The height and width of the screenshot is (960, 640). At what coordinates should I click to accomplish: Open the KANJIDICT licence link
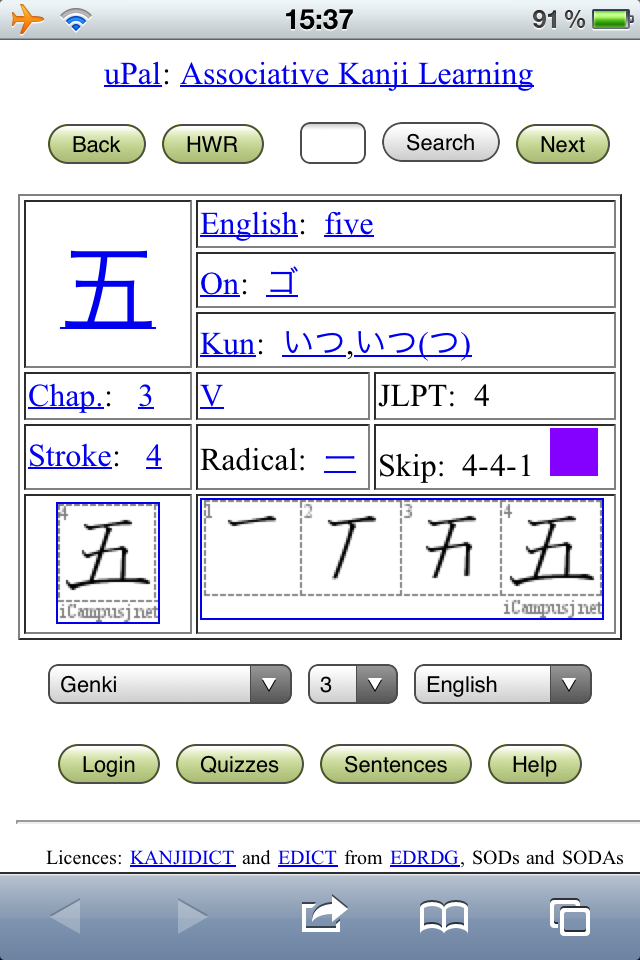(183, 858)
